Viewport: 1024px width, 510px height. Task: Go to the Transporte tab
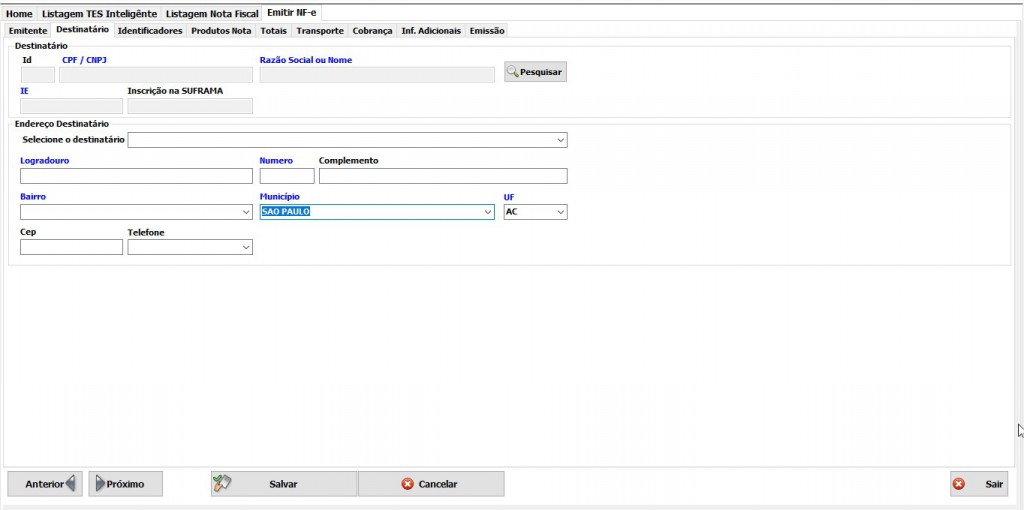tap(320, 31)
